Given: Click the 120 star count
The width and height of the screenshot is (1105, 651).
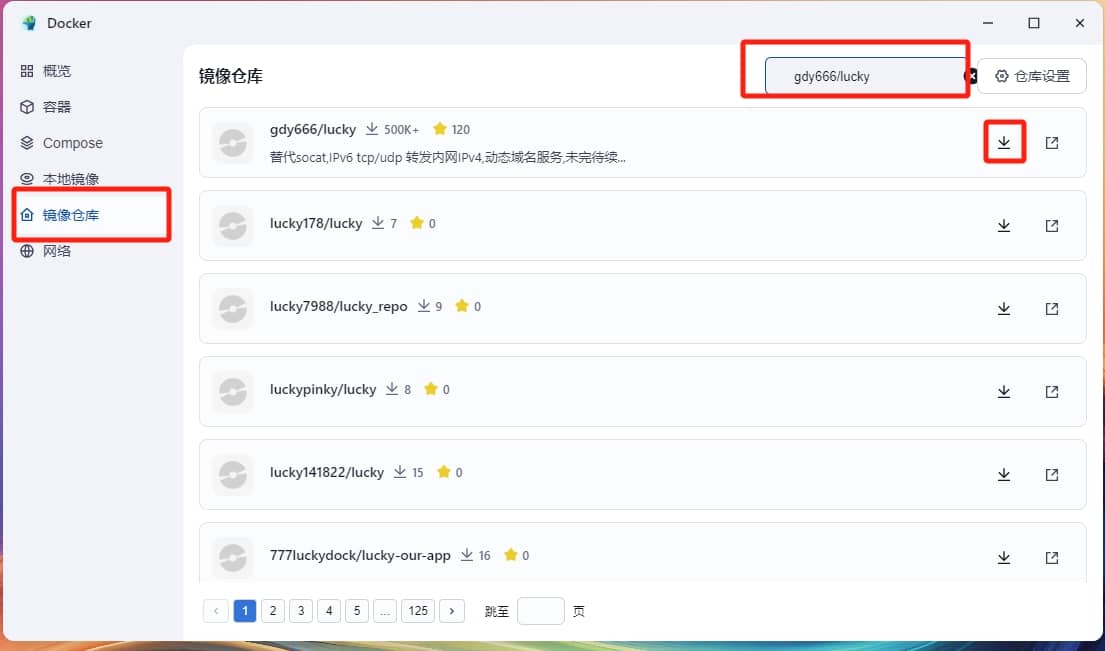Looking at the screenshot, I should coord(461,130).
